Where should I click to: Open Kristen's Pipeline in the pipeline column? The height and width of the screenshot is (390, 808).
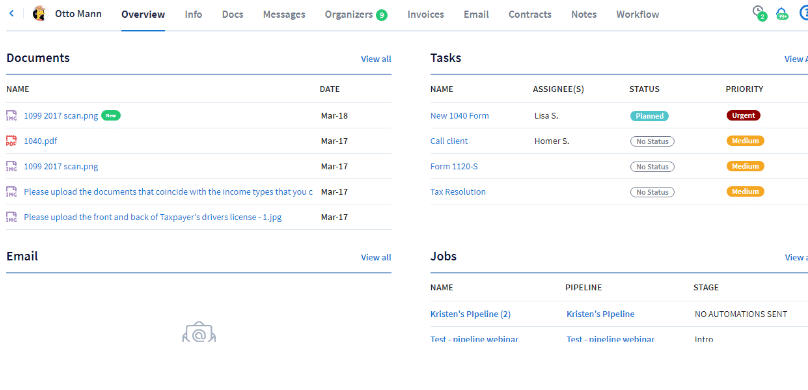600,314
